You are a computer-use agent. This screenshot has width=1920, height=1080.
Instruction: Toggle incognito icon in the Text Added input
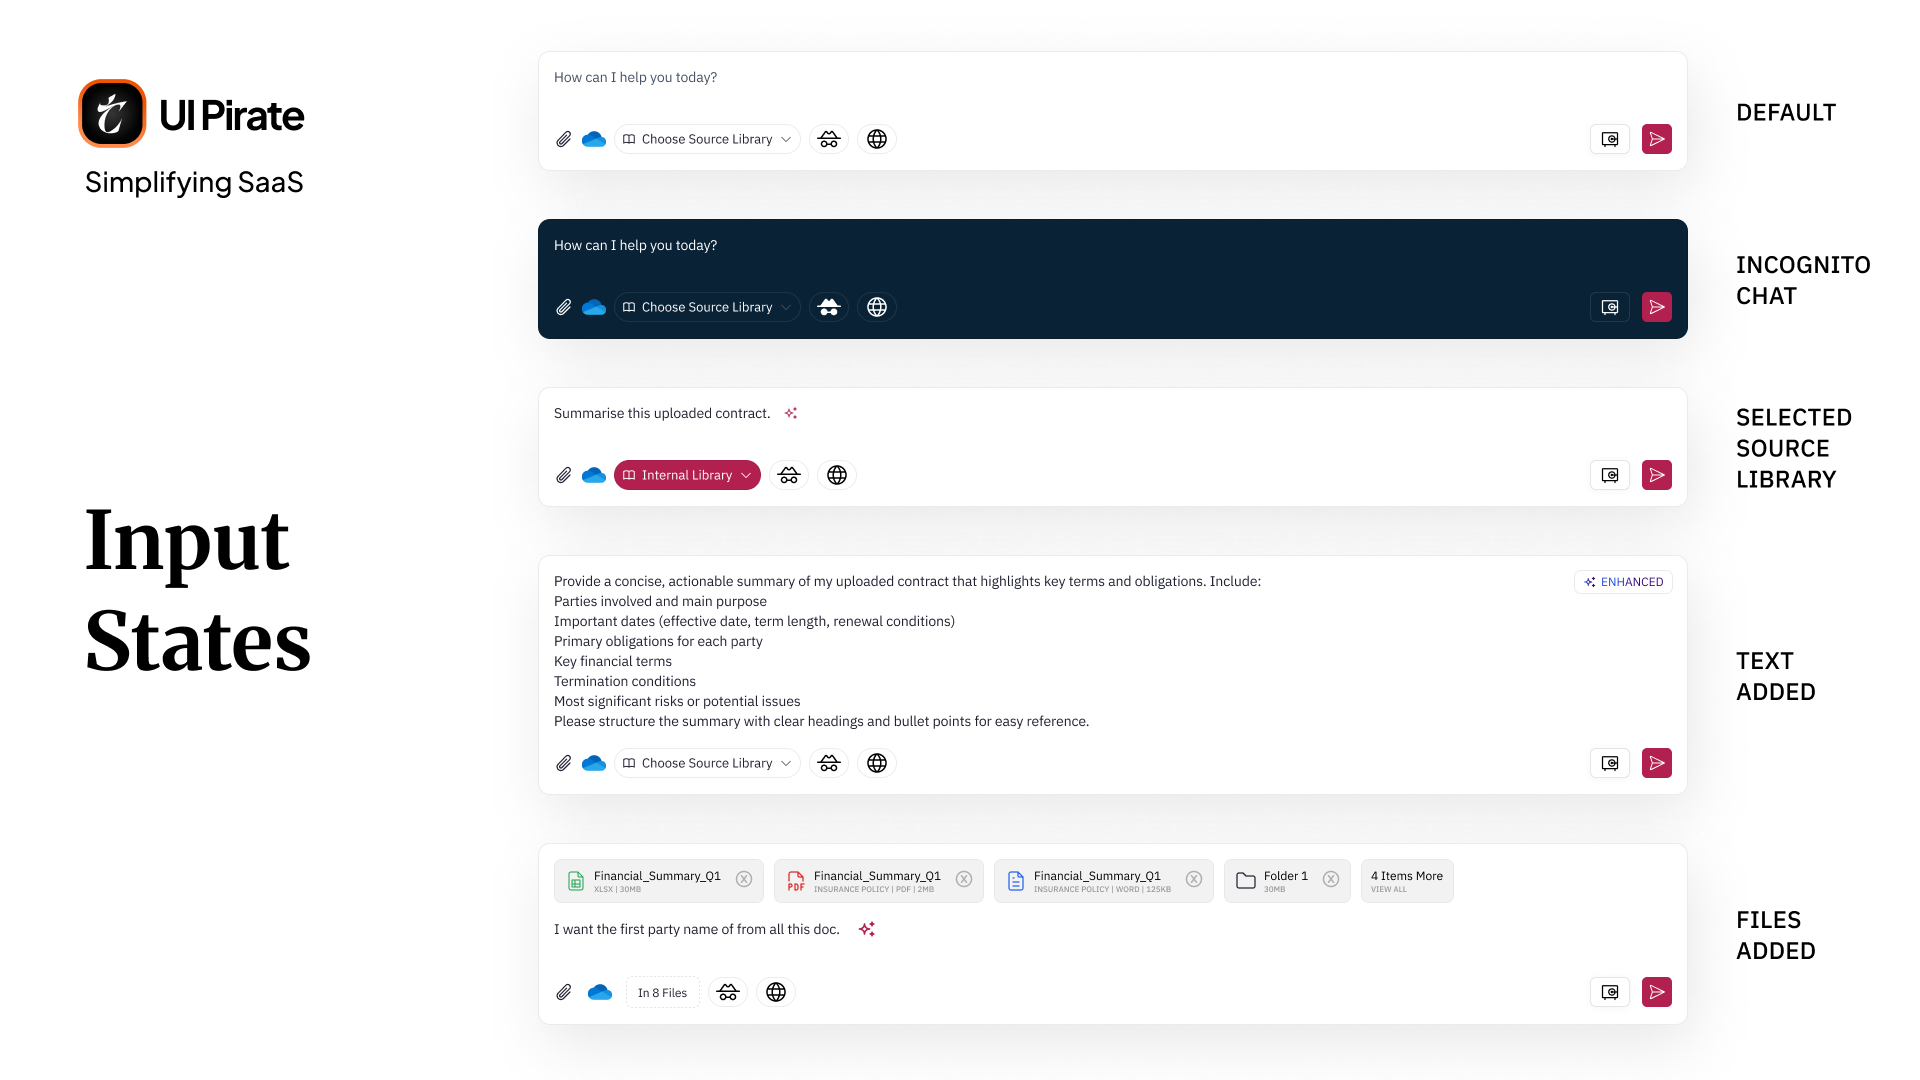click(829, 763)
